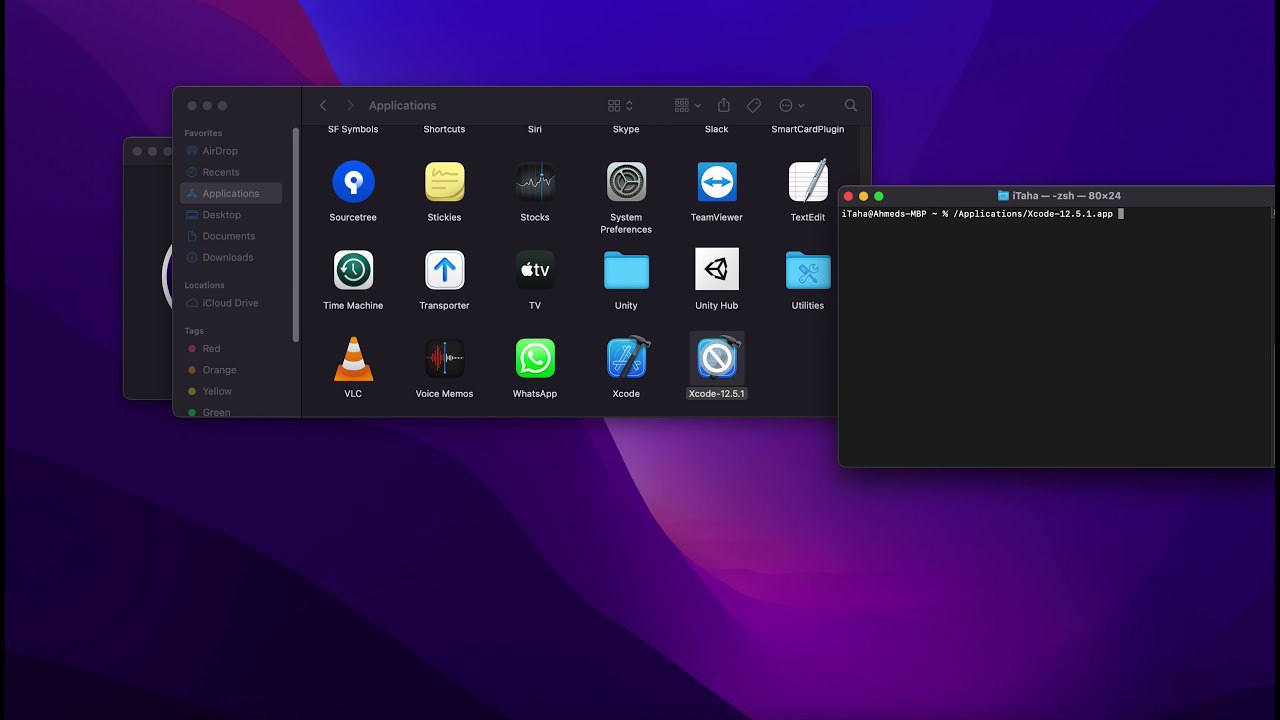Open the Finder group-by dropdown
The height and width of the screenshot is (720, 1280).
point(687,105)
